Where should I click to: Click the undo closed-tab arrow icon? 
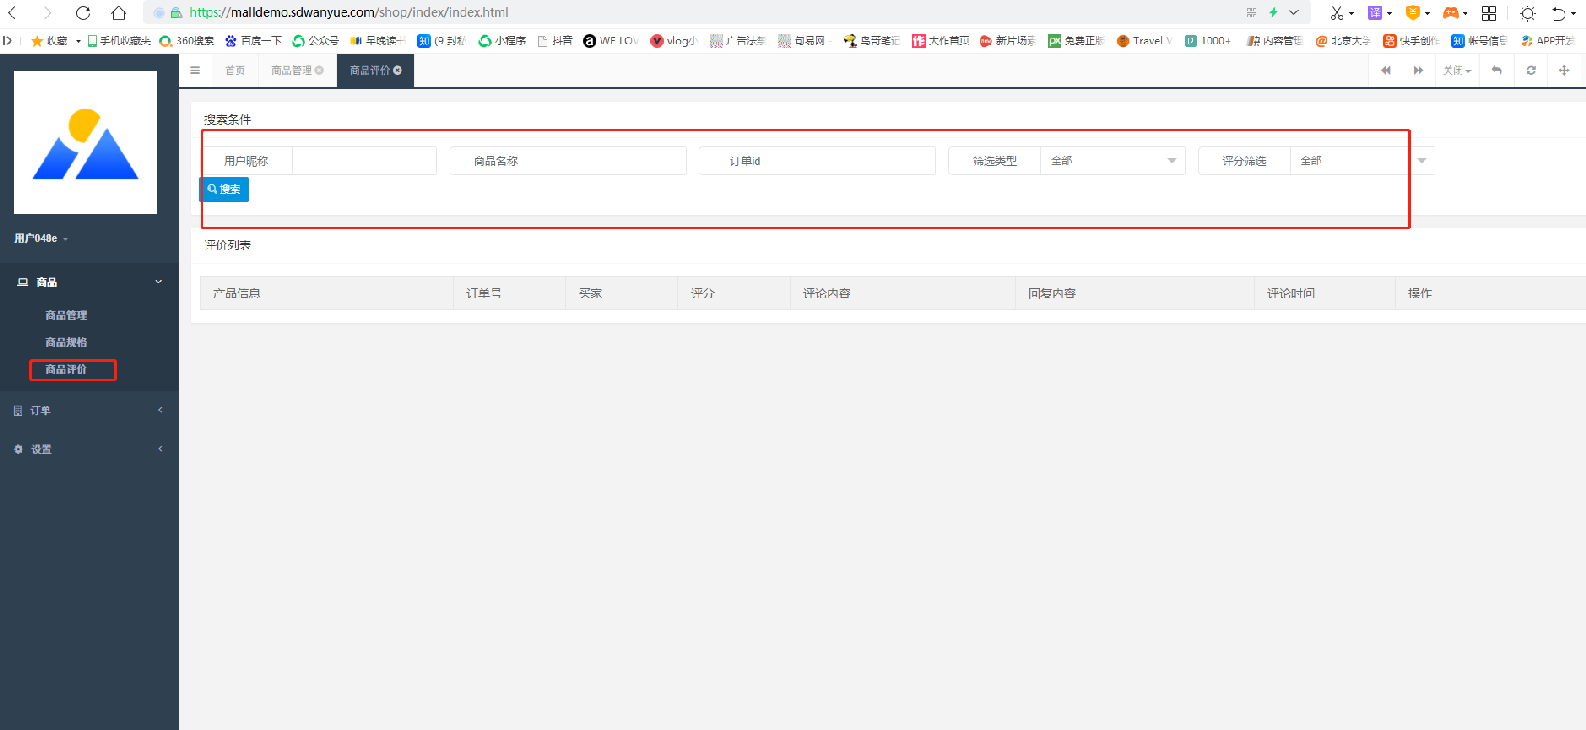pos(1558,13)
